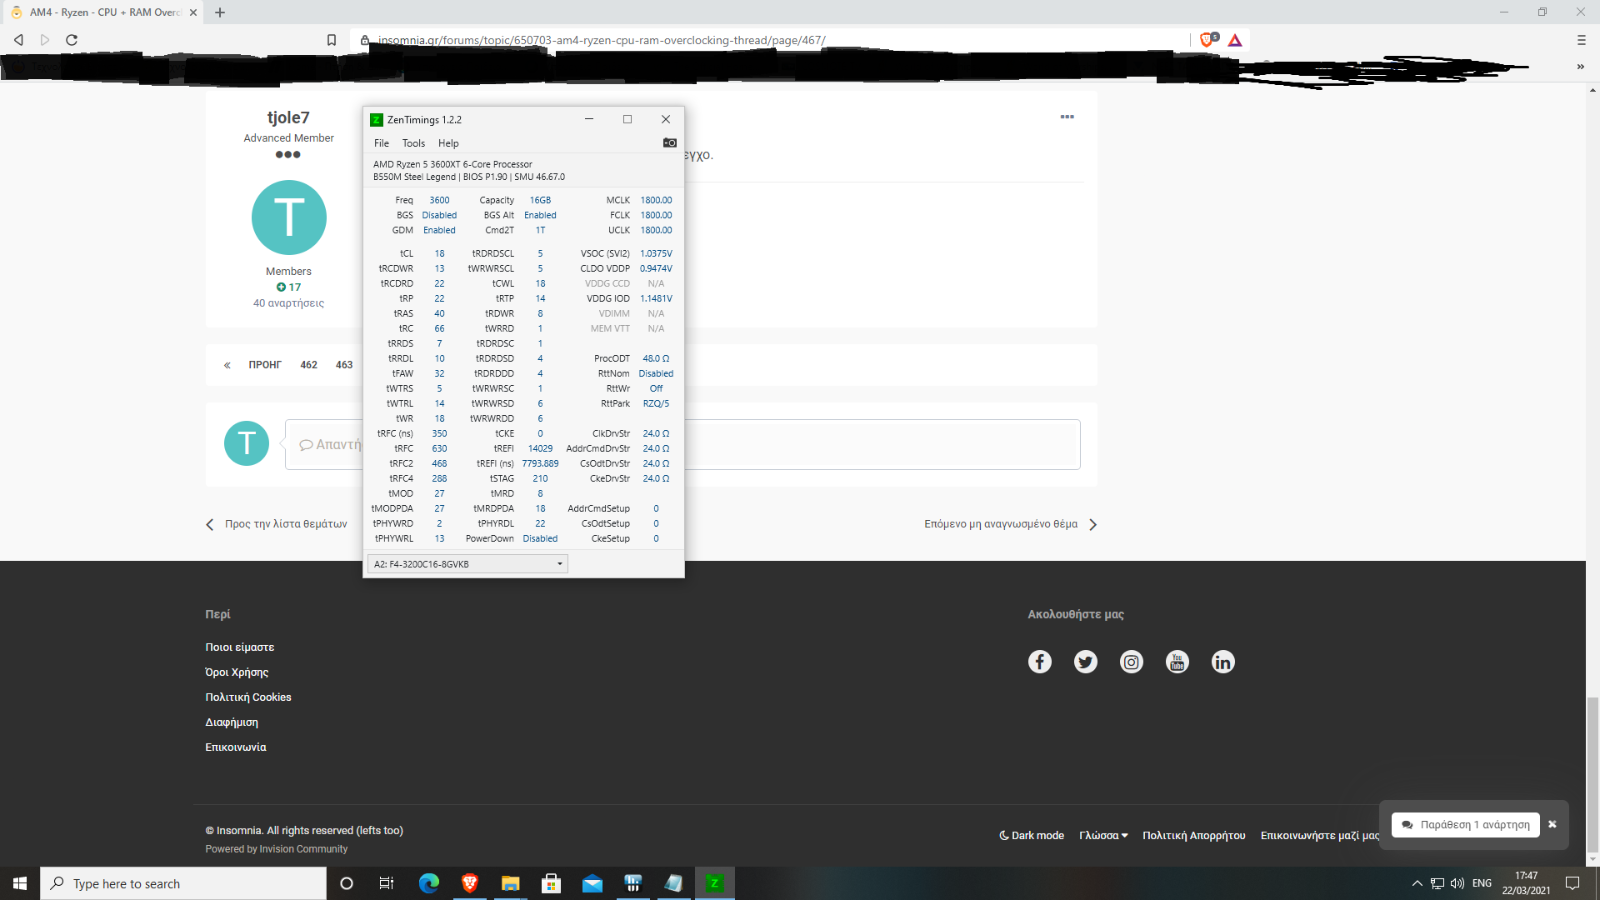Click the page vertical scrollbar thumb

click(x=1592, y=775)
